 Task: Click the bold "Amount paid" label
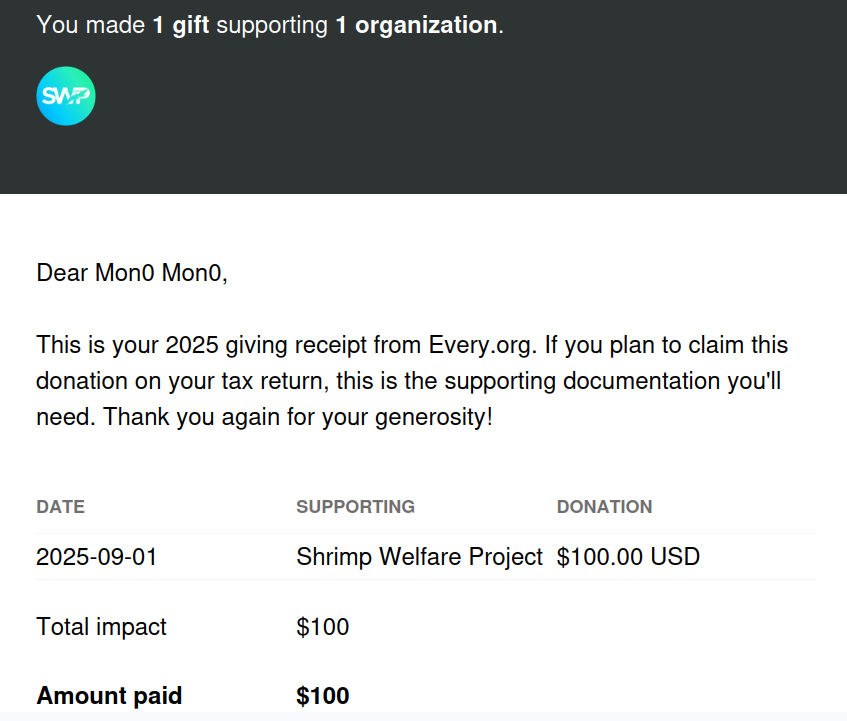click(x=109, y=696)
